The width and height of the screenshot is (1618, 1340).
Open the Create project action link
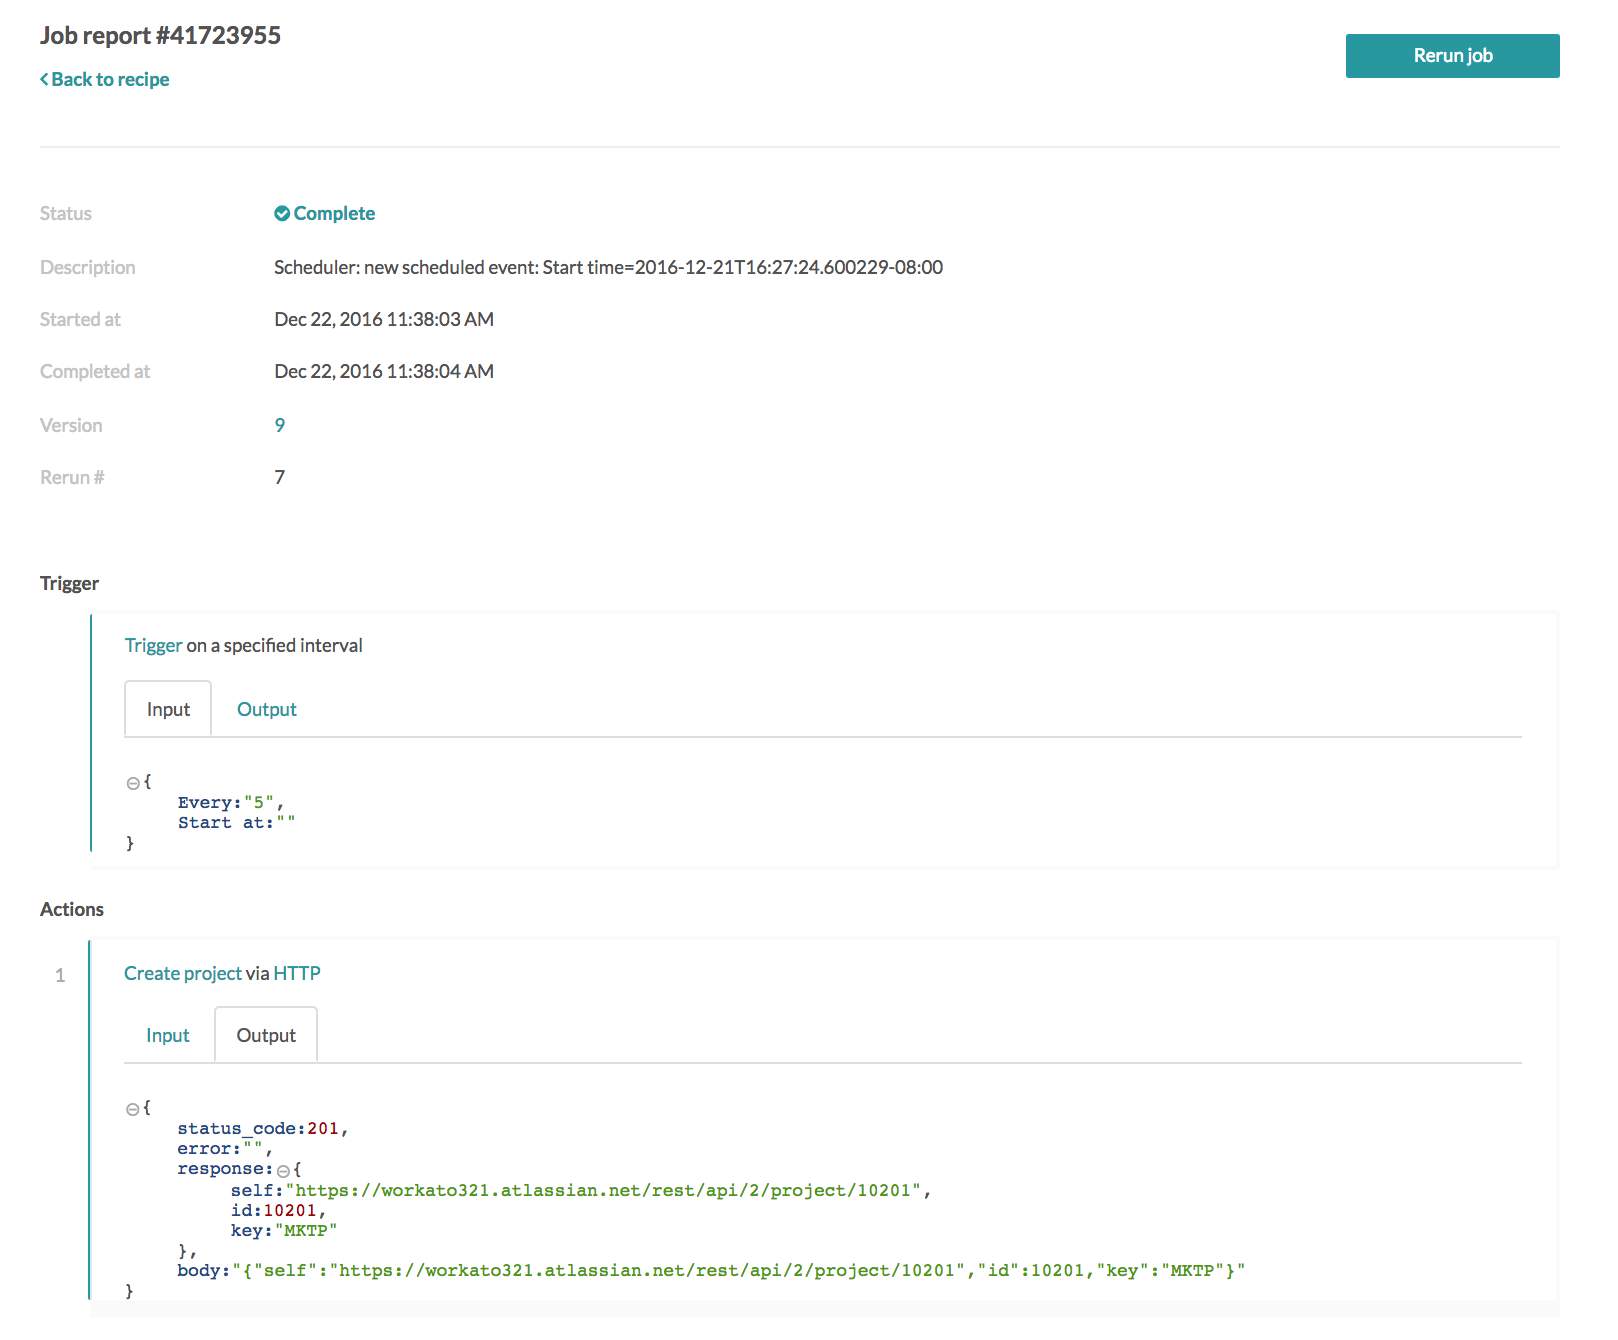(x=183, y=972)
